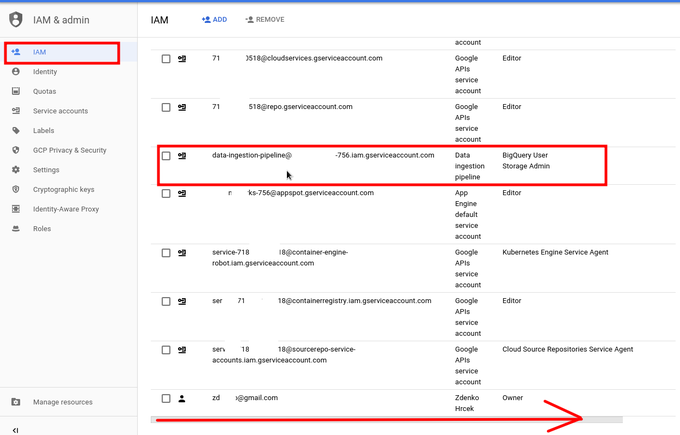This screenshot has width=680, height=435.
Task: Click the BigQuery User role text
Action: 525,155
